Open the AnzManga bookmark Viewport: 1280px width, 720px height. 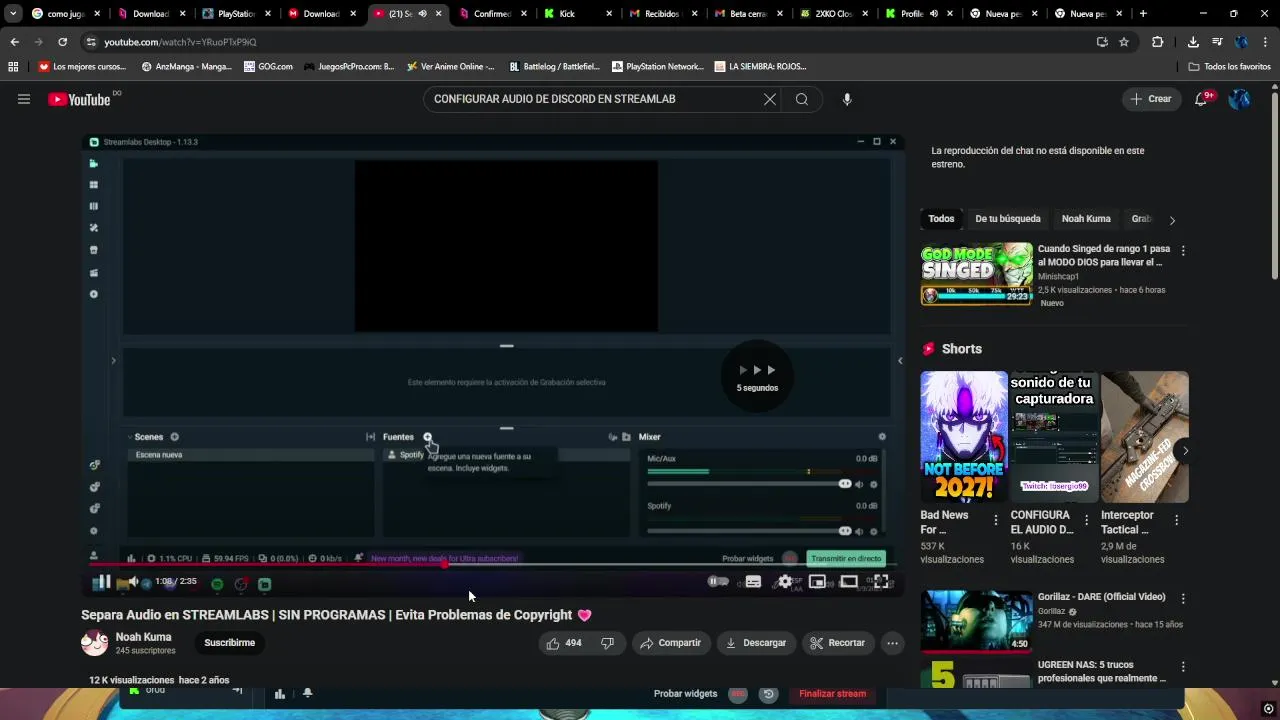tap(187, 67)
